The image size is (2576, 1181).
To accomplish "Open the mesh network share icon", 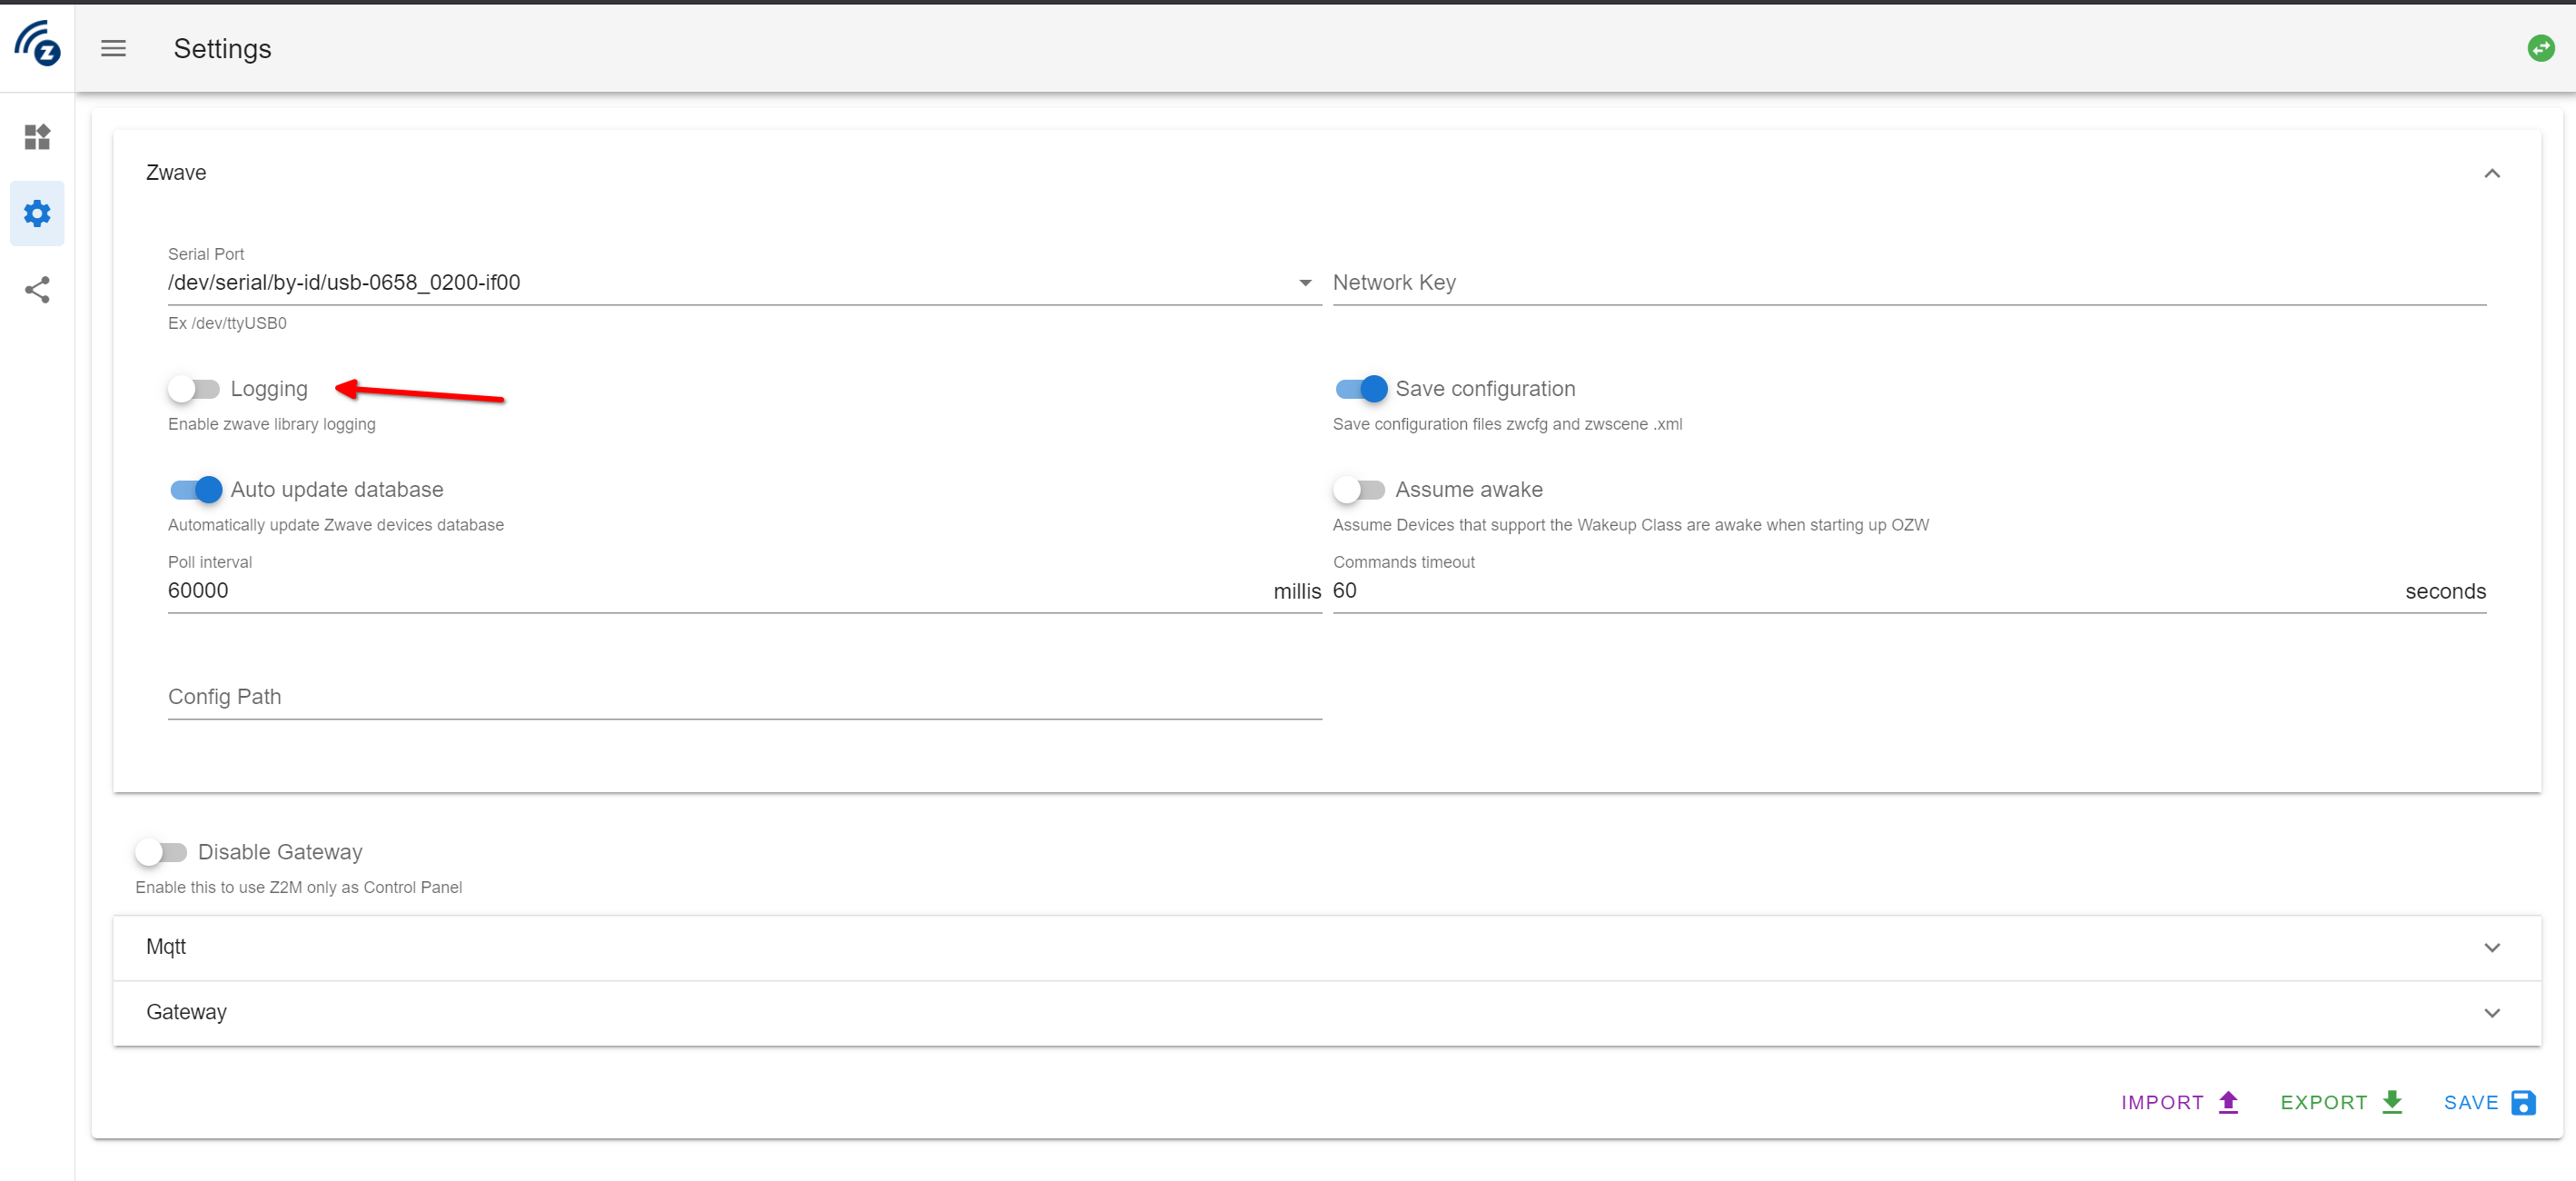I will tap(37, 290).
